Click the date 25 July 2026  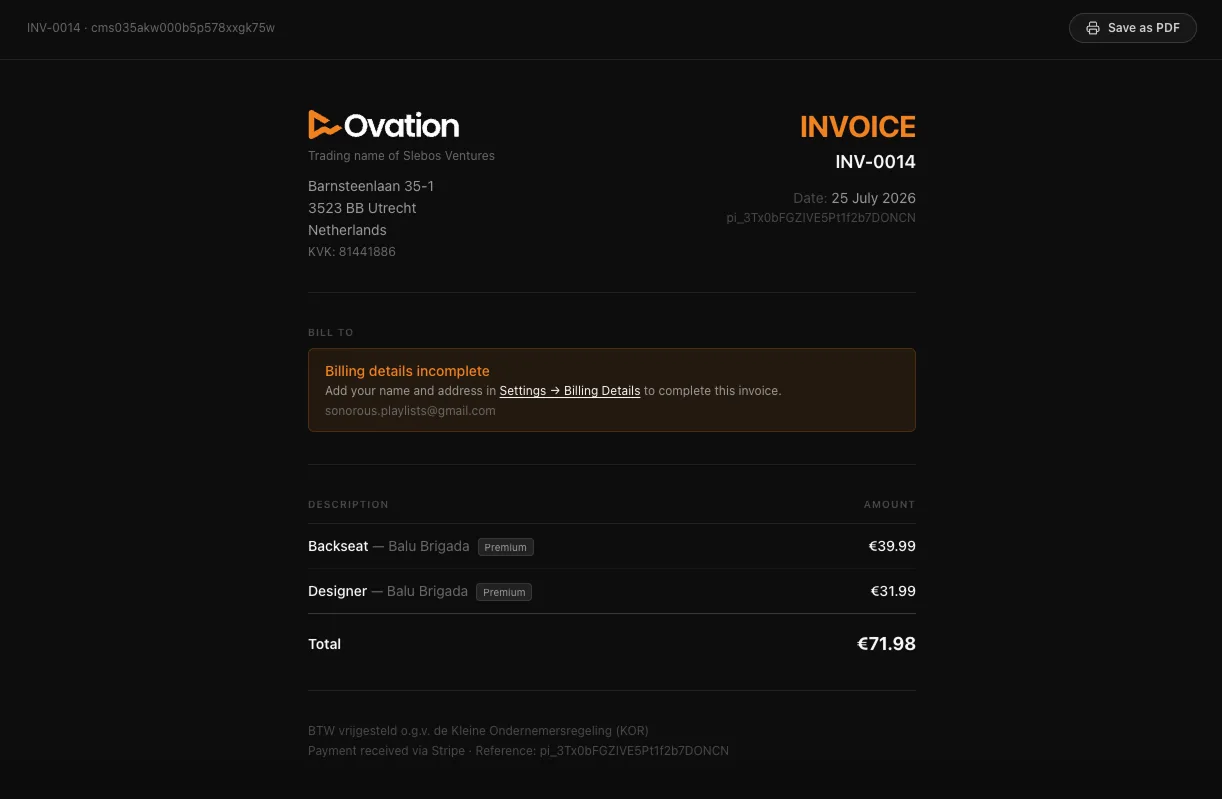(873, 198)
